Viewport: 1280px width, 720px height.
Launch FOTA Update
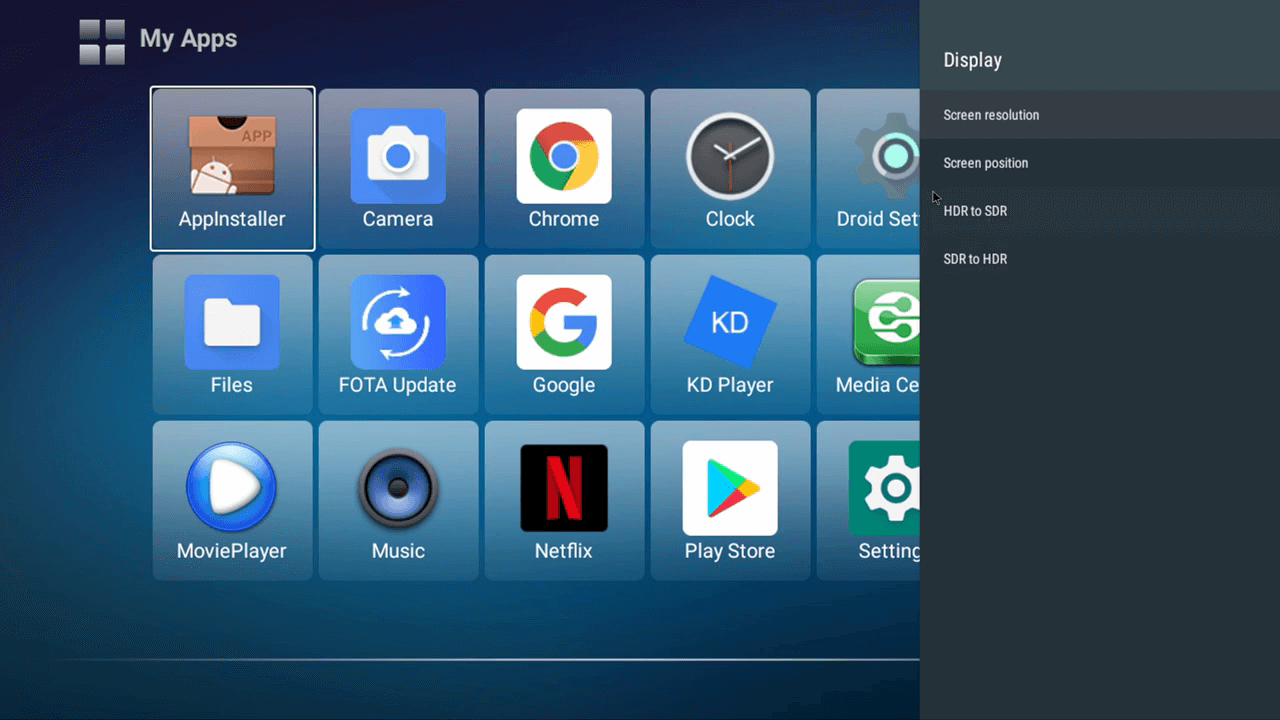point(398,334)
